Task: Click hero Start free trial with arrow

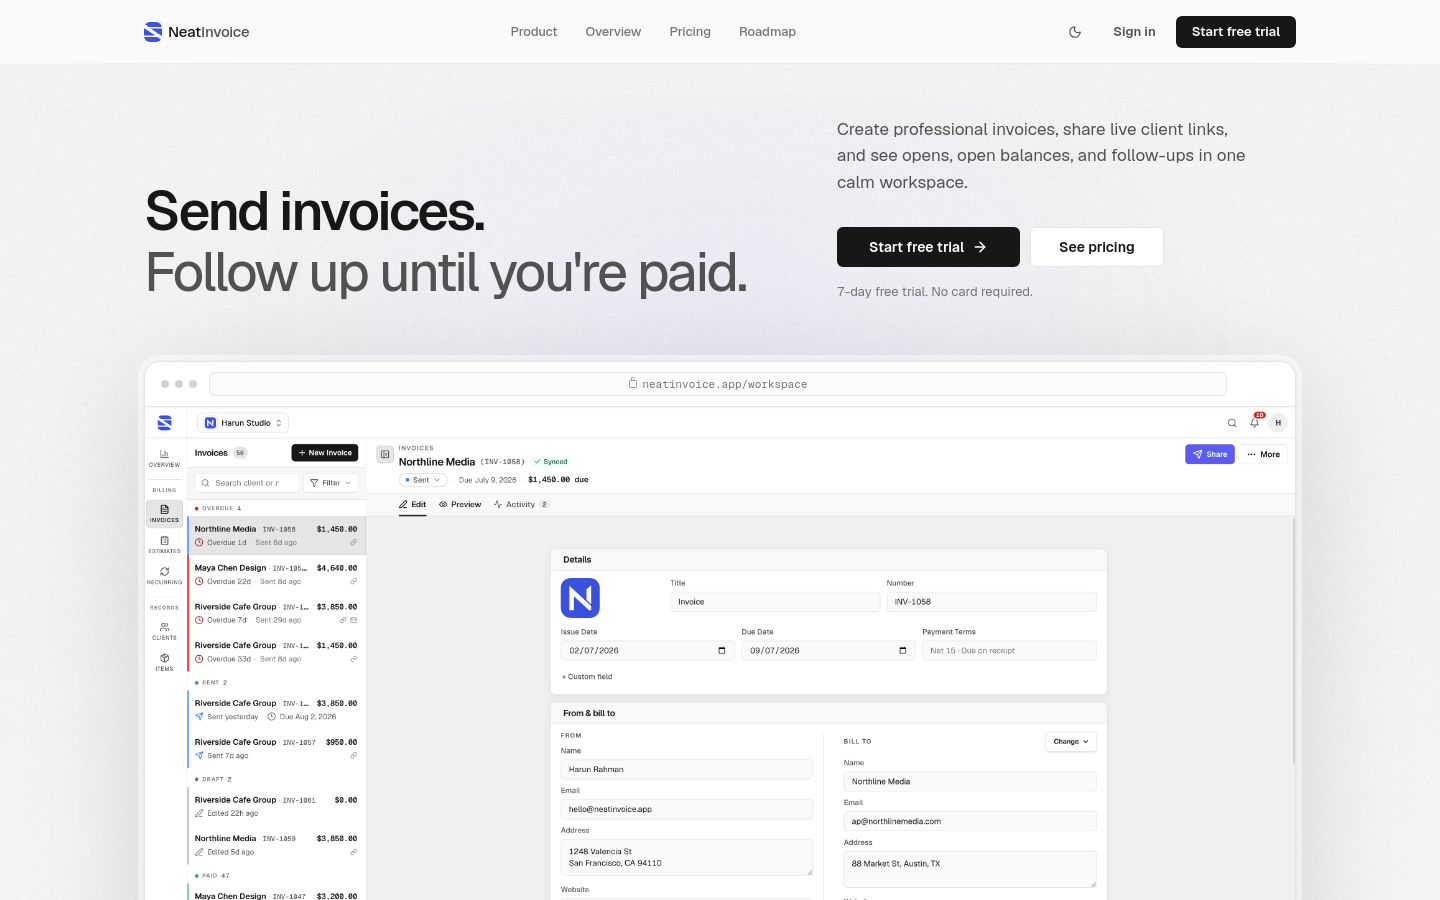Action: coord(928,247)
